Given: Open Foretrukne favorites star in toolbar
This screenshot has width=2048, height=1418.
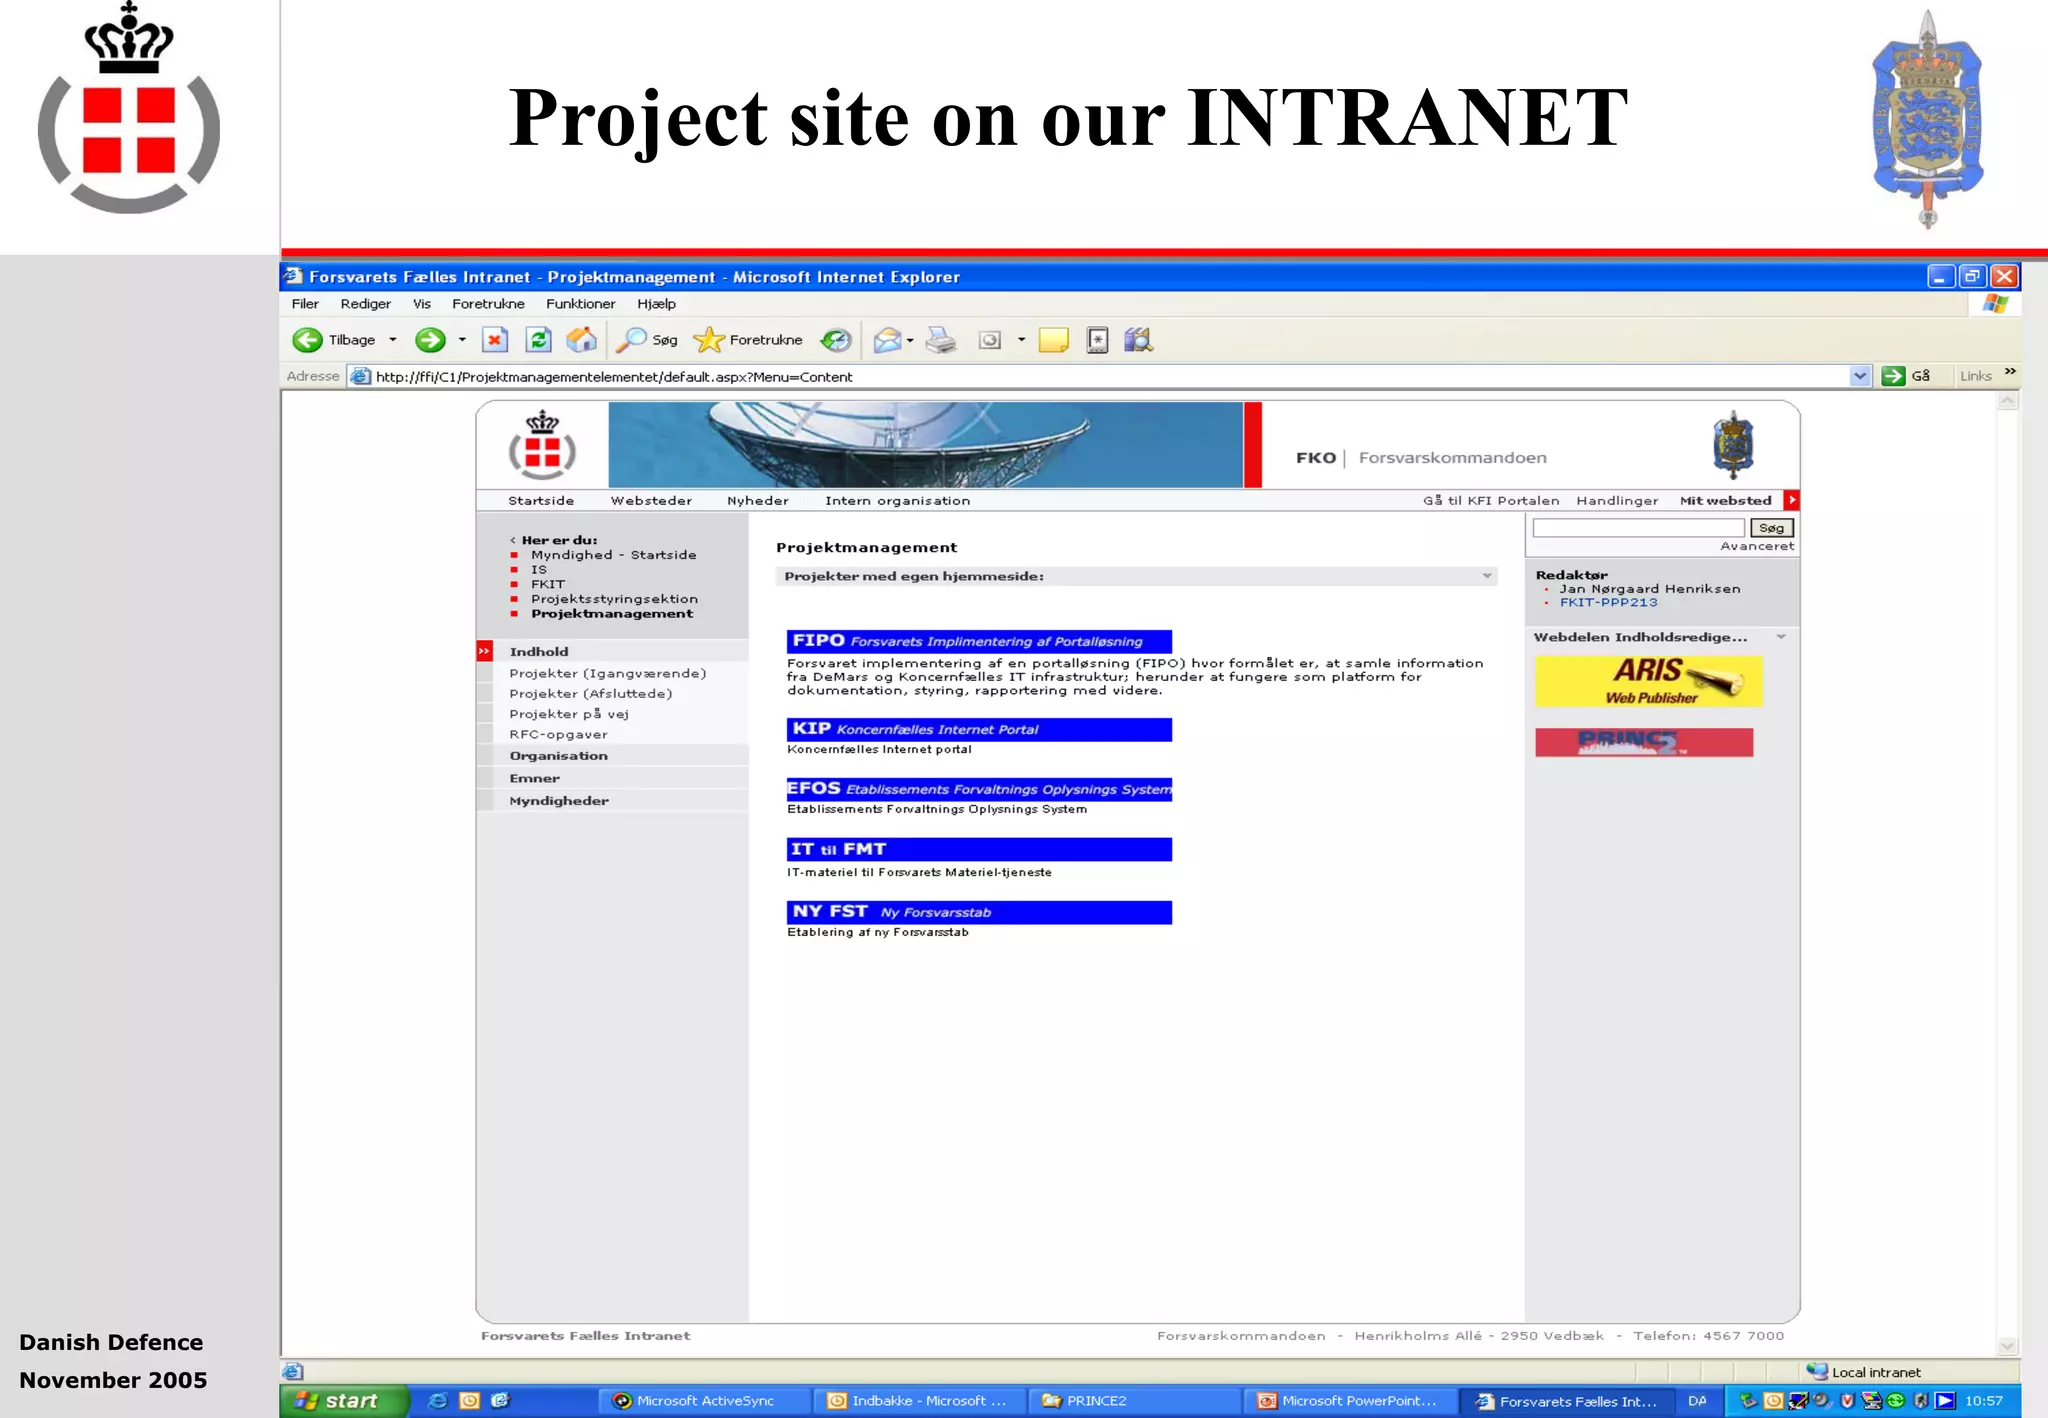Looking at the screenshot, I should tap(748, 340).
